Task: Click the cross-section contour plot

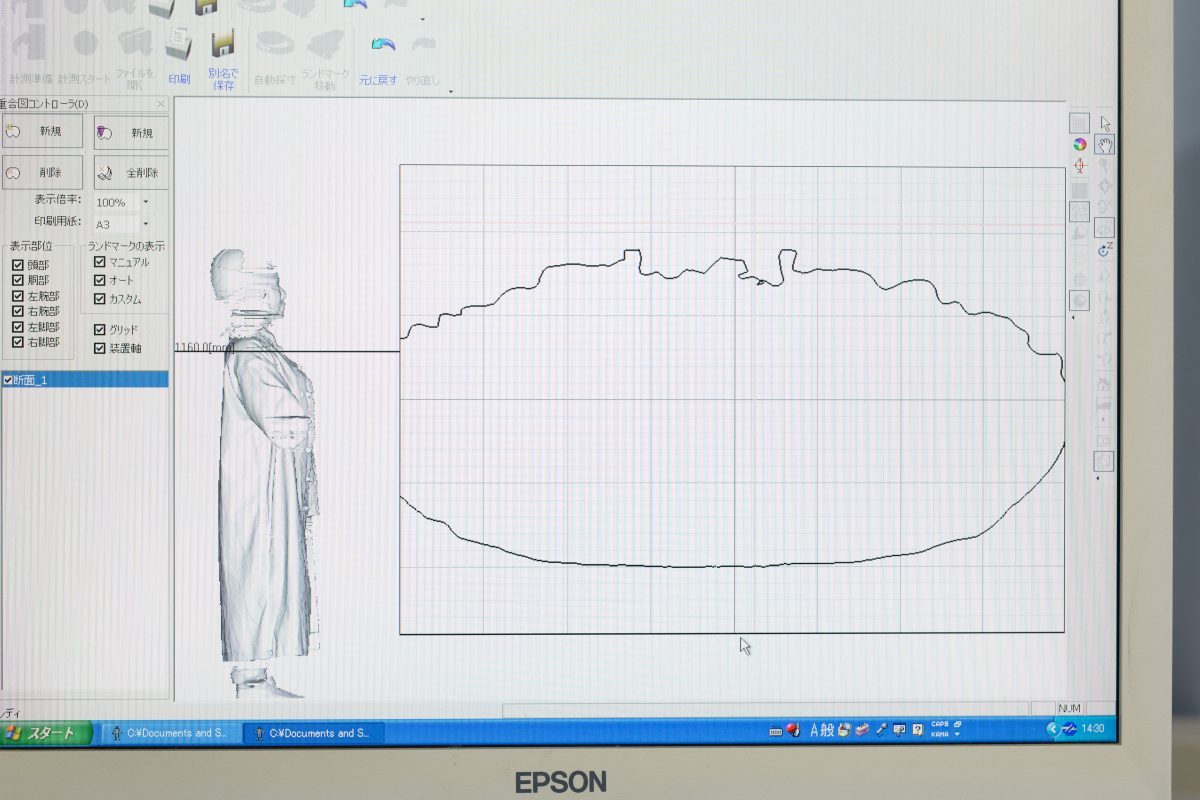Action: tap(732, 399)
